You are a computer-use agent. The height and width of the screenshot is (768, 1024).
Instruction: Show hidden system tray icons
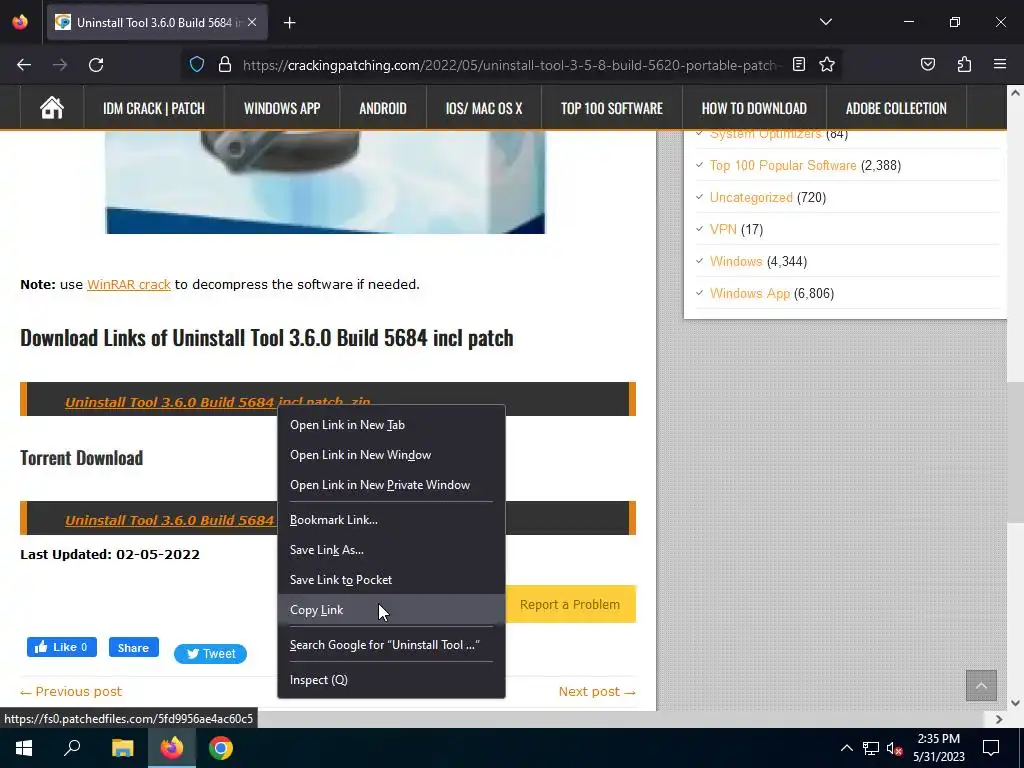click(x=846, y=748)
